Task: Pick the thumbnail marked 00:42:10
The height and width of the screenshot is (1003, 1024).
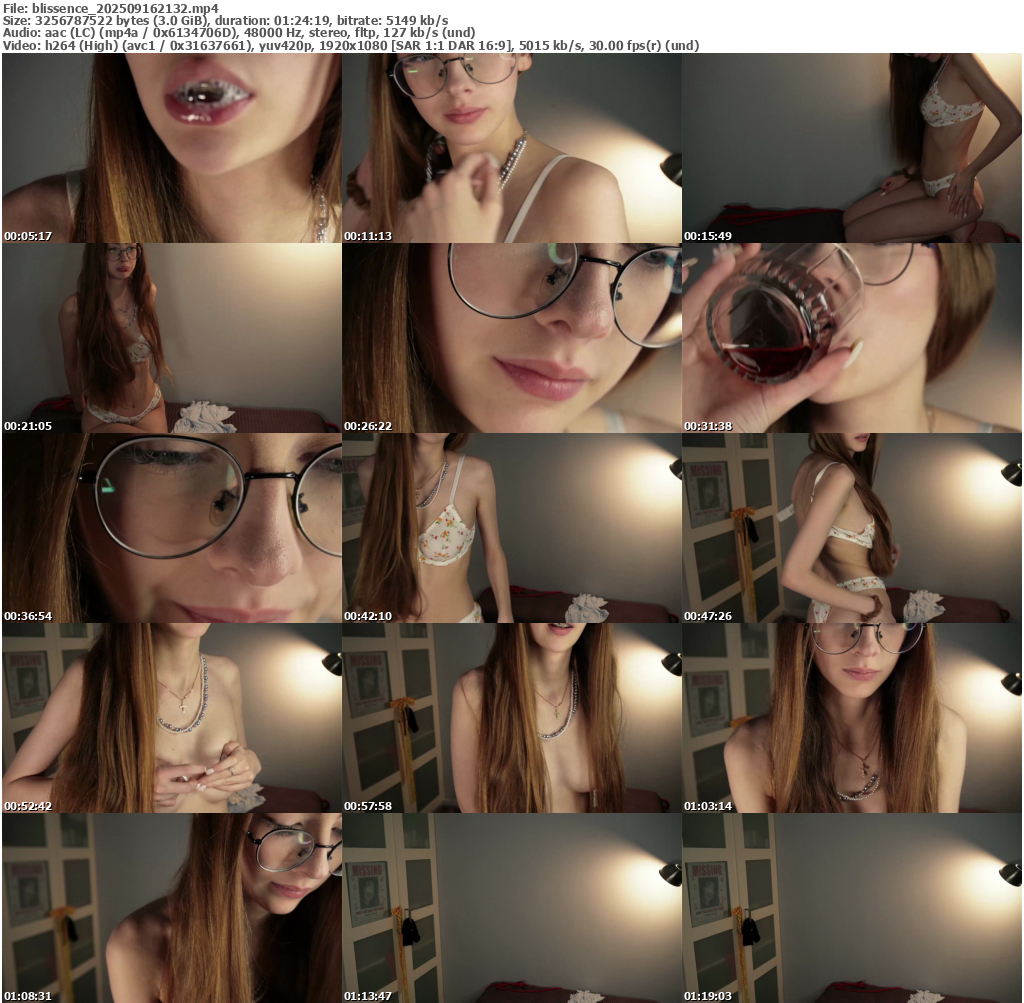Action: click(x=511, y=528)
